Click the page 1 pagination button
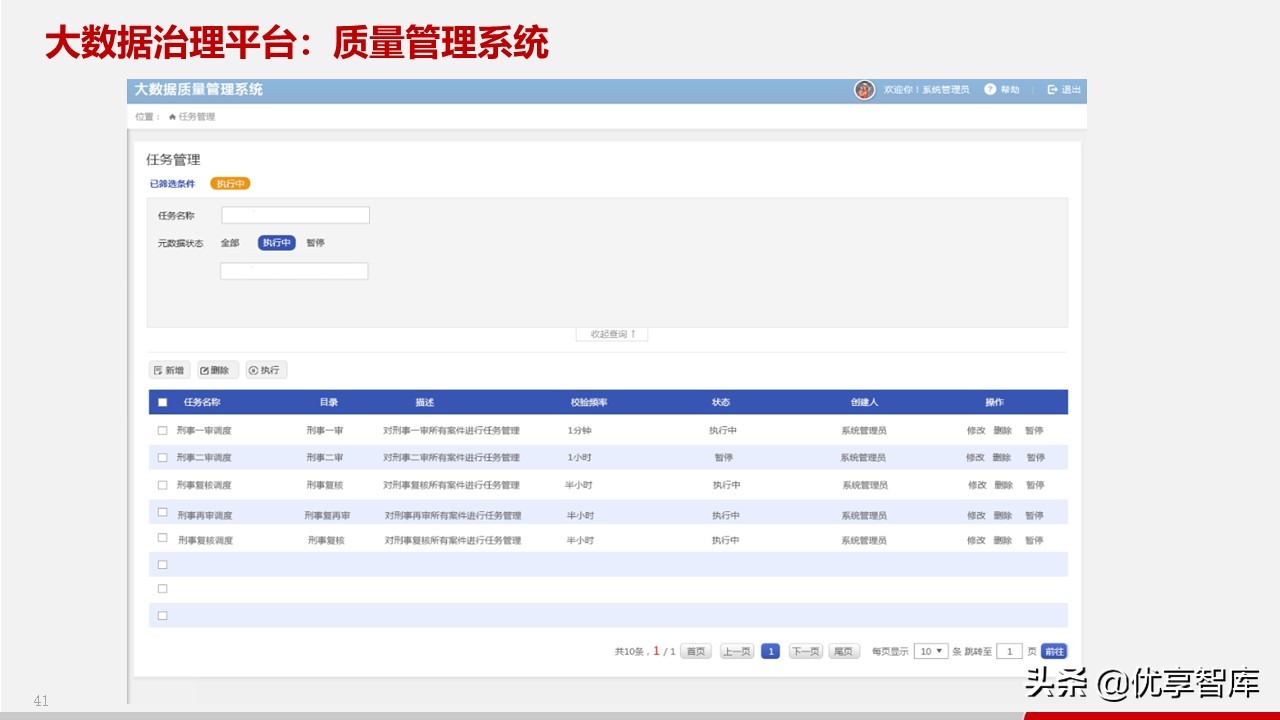Viewport: 1280px width, 720px height. click(x=770, y=651)
